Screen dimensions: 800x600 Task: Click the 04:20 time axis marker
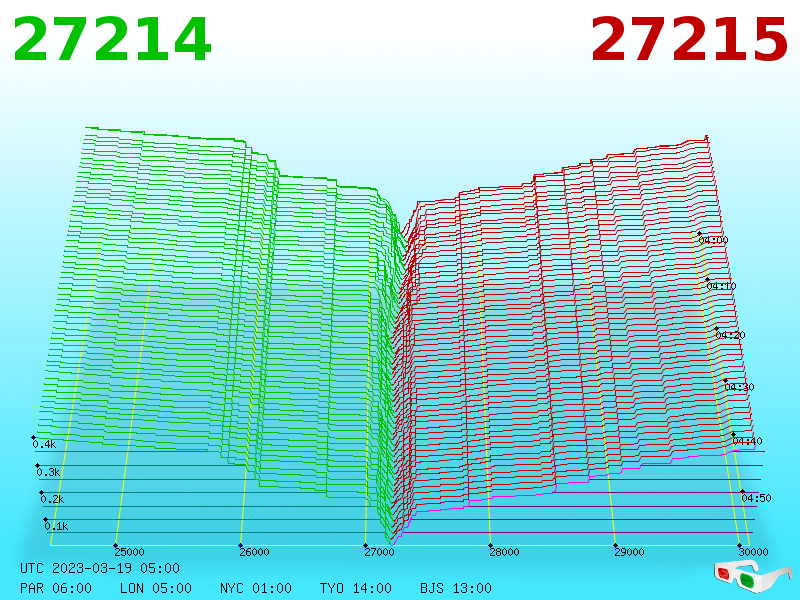click(730, 335)
